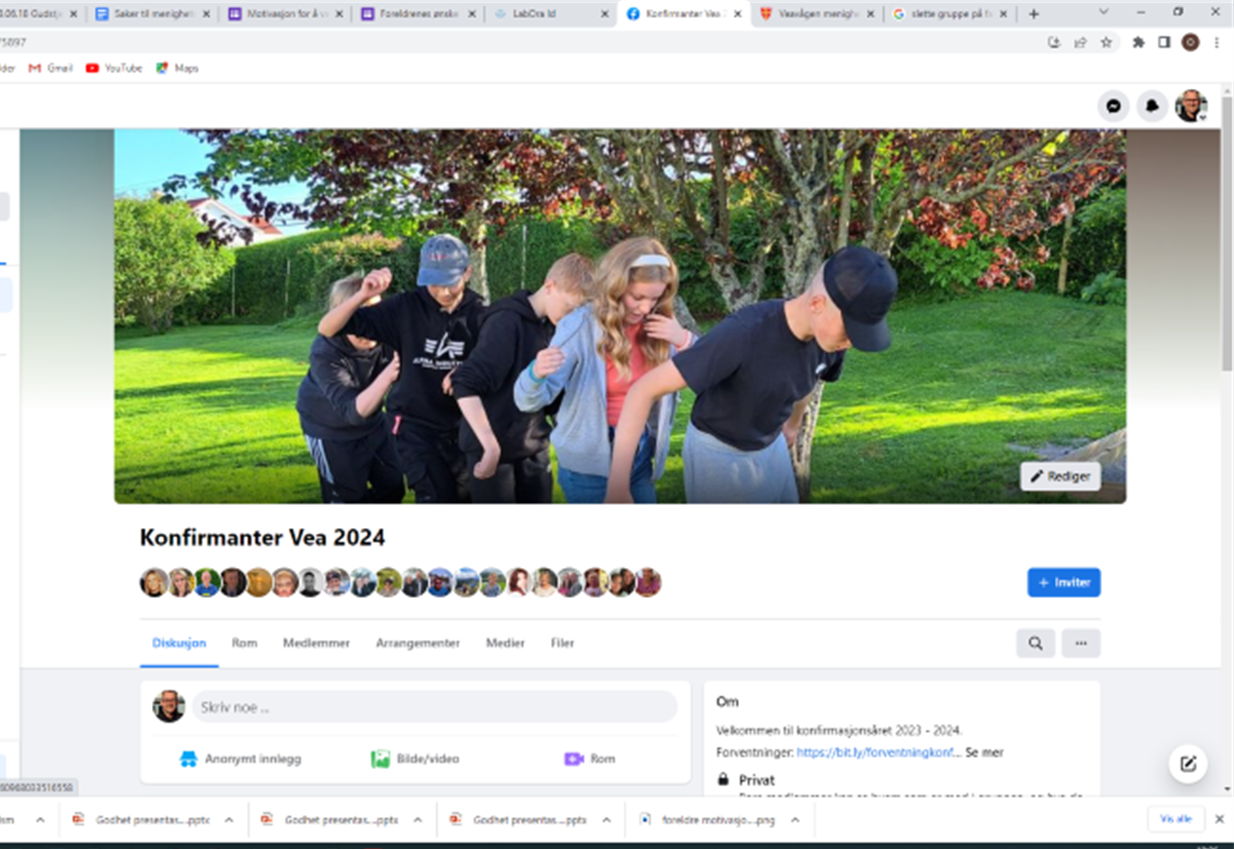Close the Saker til menighet tab
This screenshot has width=1234, height=849.
[x=206, y=14]
